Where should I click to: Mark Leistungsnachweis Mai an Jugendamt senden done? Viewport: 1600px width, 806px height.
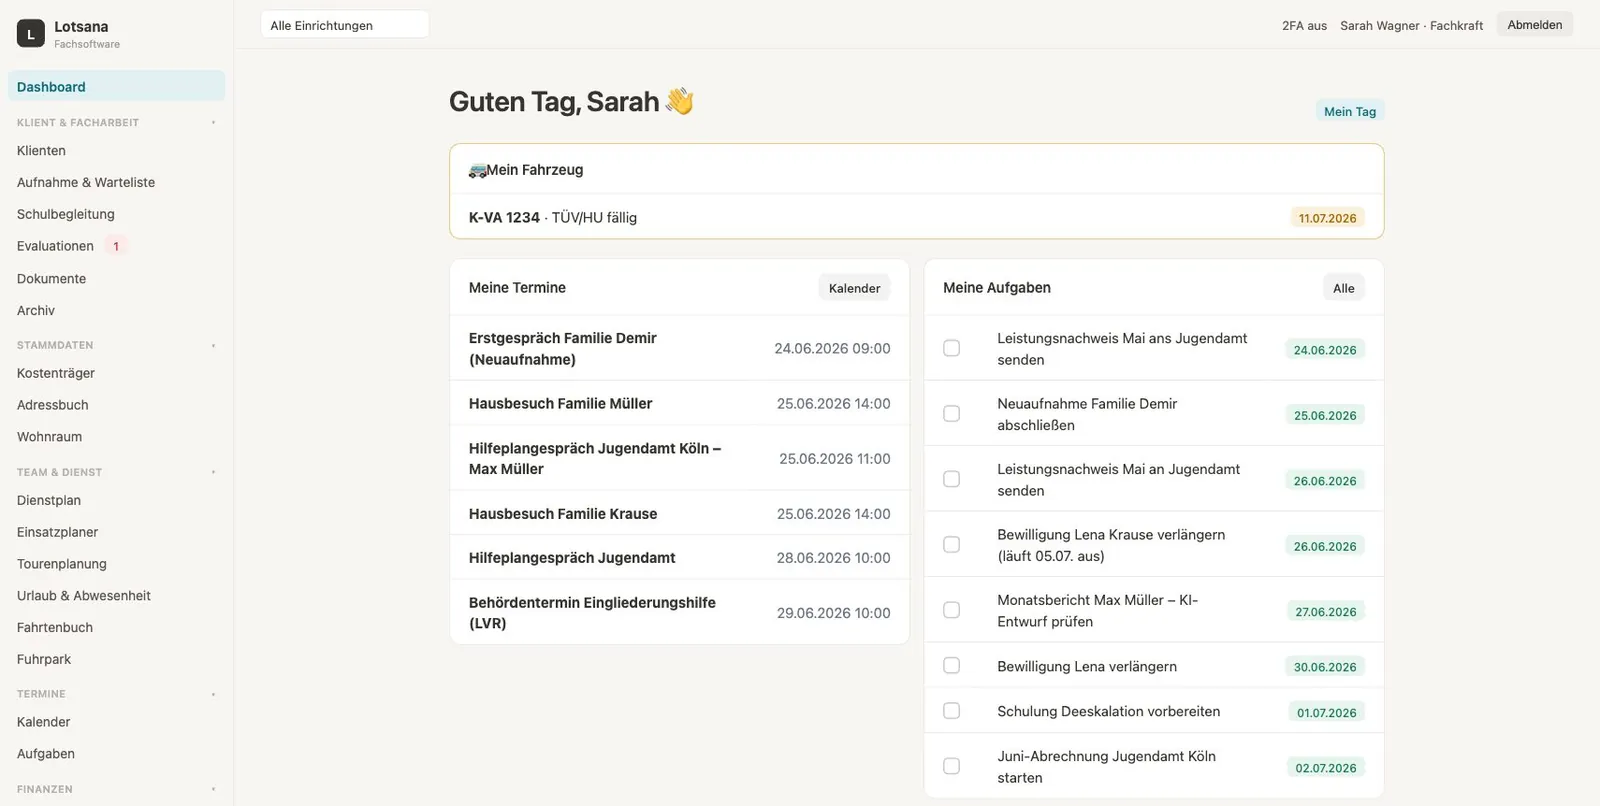tap(952, 480)
